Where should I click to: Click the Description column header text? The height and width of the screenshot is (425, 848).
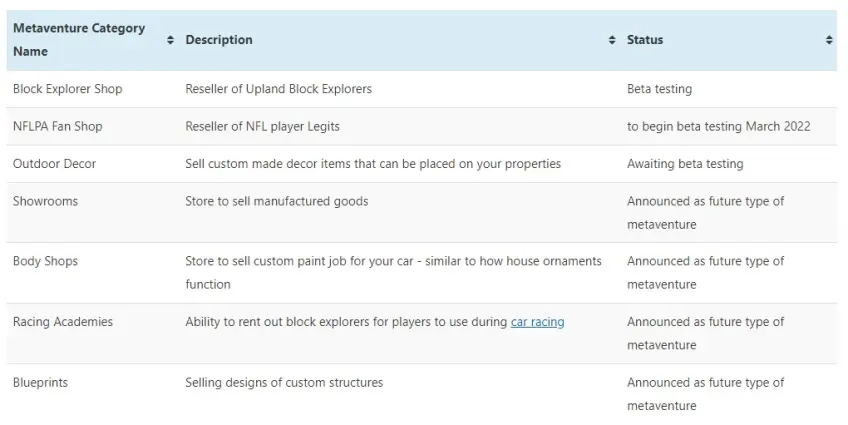click(x=218, y=40)
